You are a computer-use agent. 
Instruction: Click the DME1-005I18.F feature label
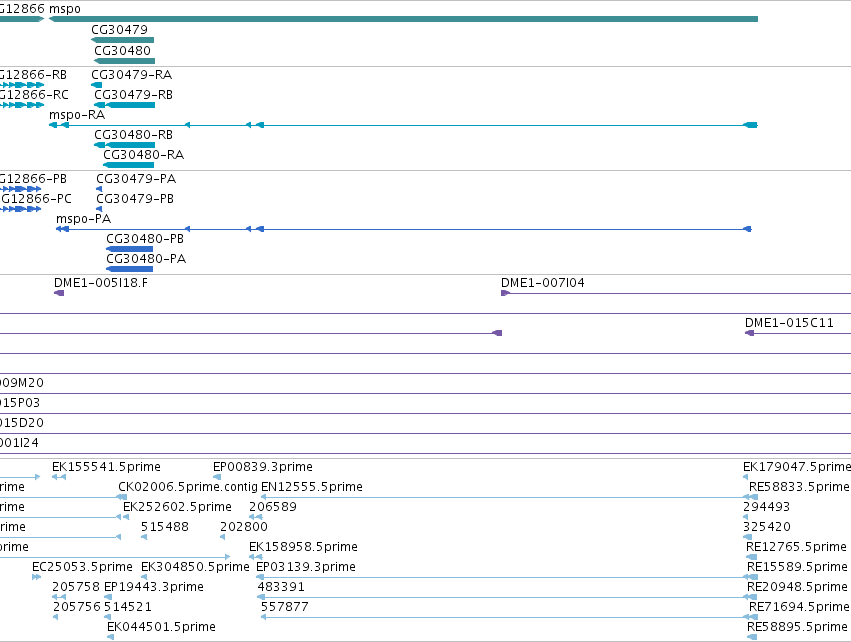[x=101, y=283]
